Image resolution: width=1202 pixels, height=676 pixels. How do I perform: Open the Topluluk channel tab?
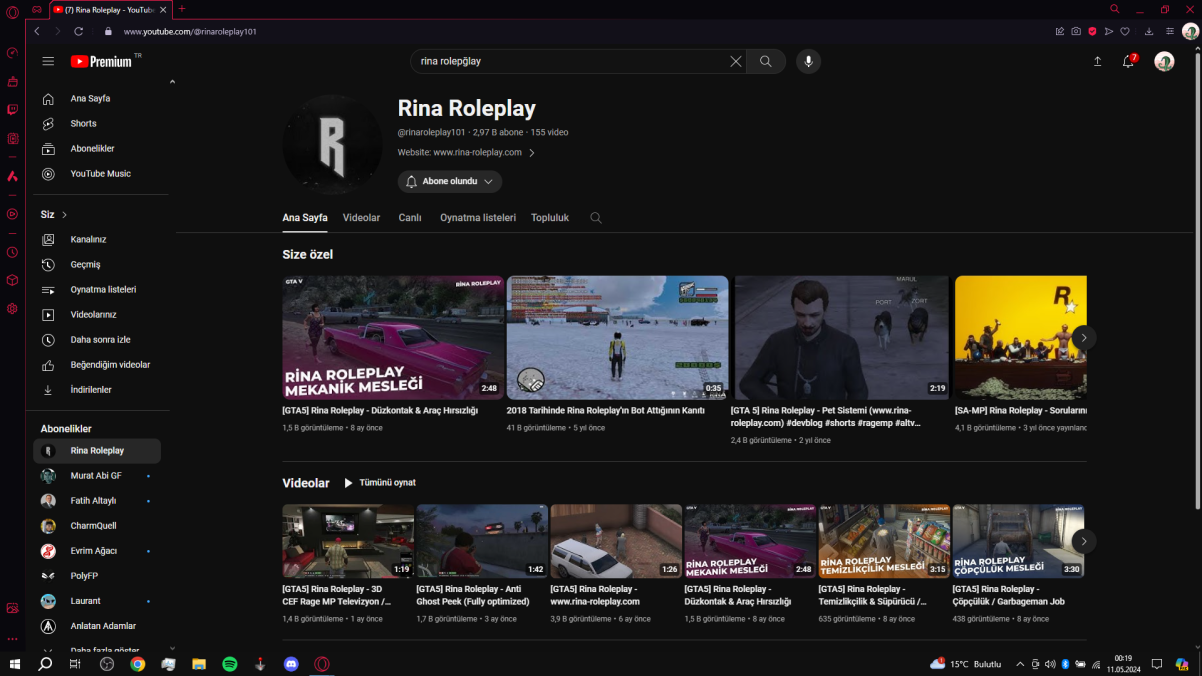click(550, 218)
